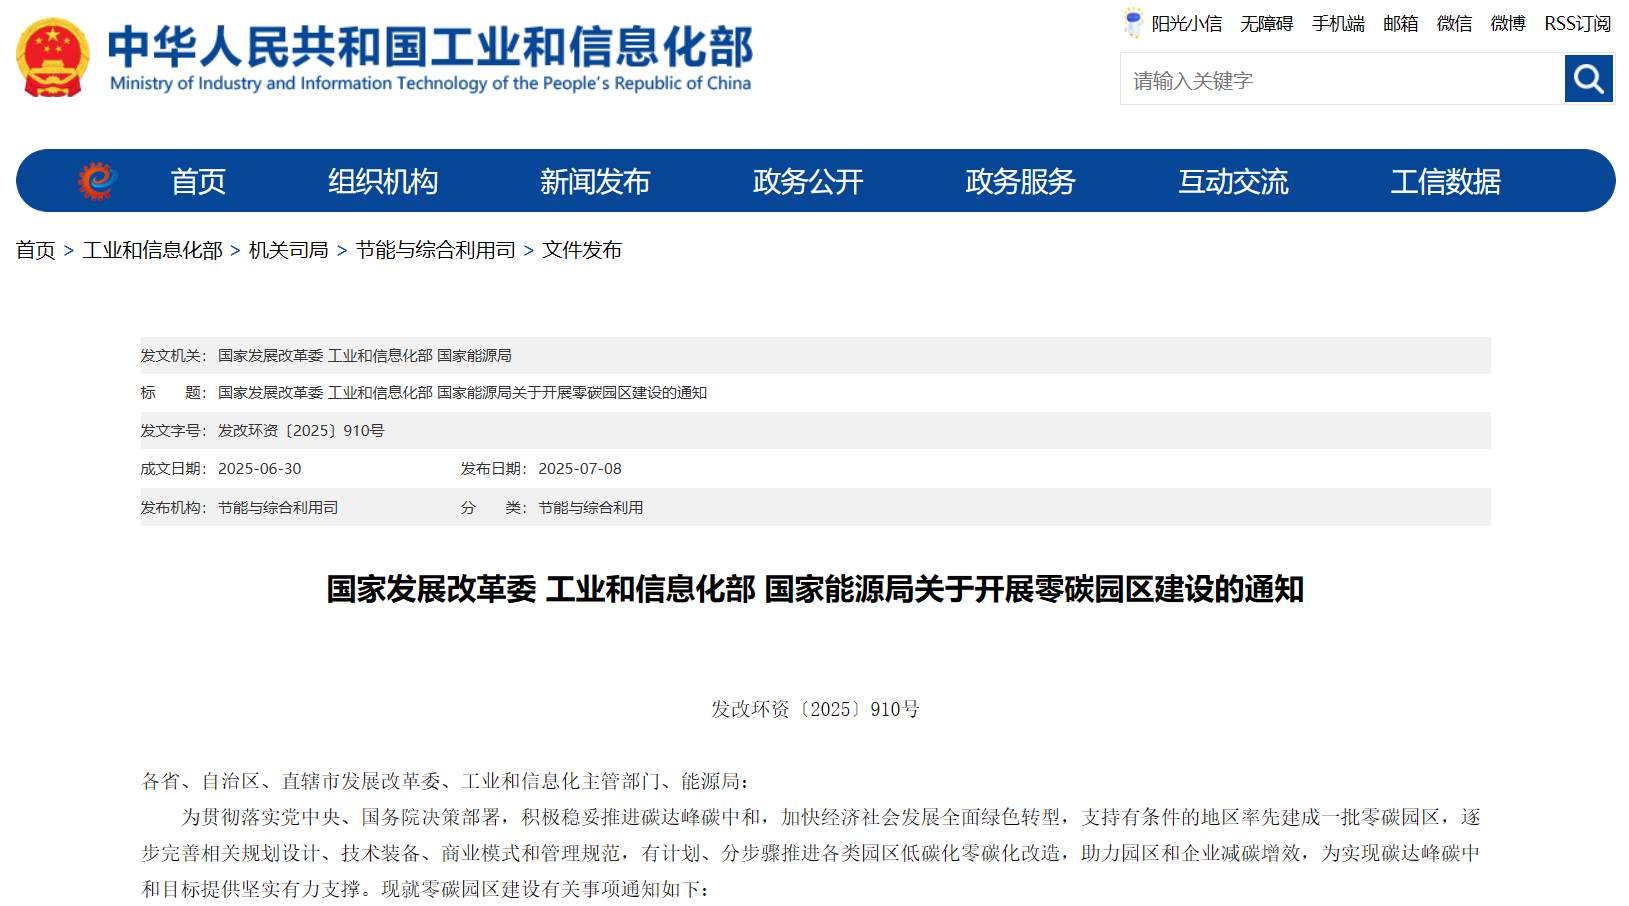This screenshot has height=906, width=1629.
Task: Open the 邮箱 mailbox link
Action: [1400, 23]
